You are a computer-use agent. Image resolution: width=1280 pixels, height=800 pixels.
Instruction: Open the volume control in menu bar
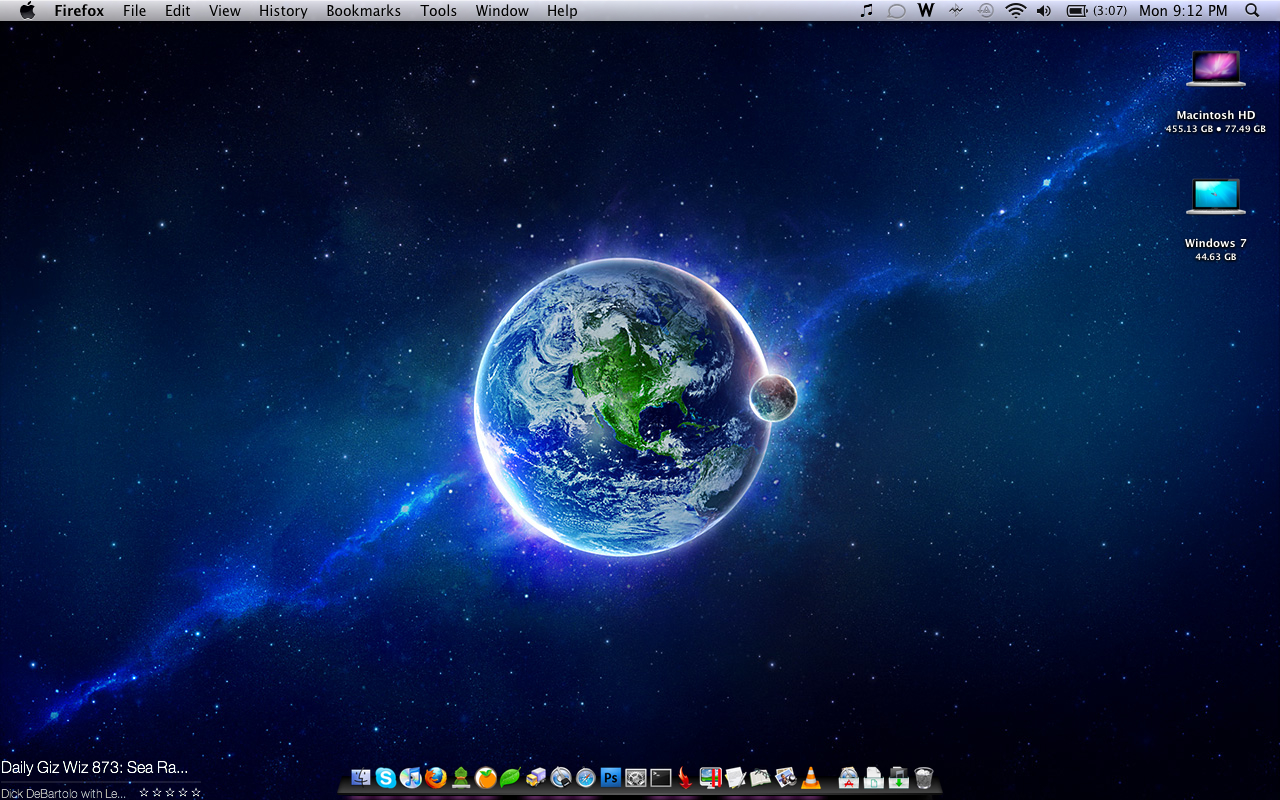(1044, 11)
